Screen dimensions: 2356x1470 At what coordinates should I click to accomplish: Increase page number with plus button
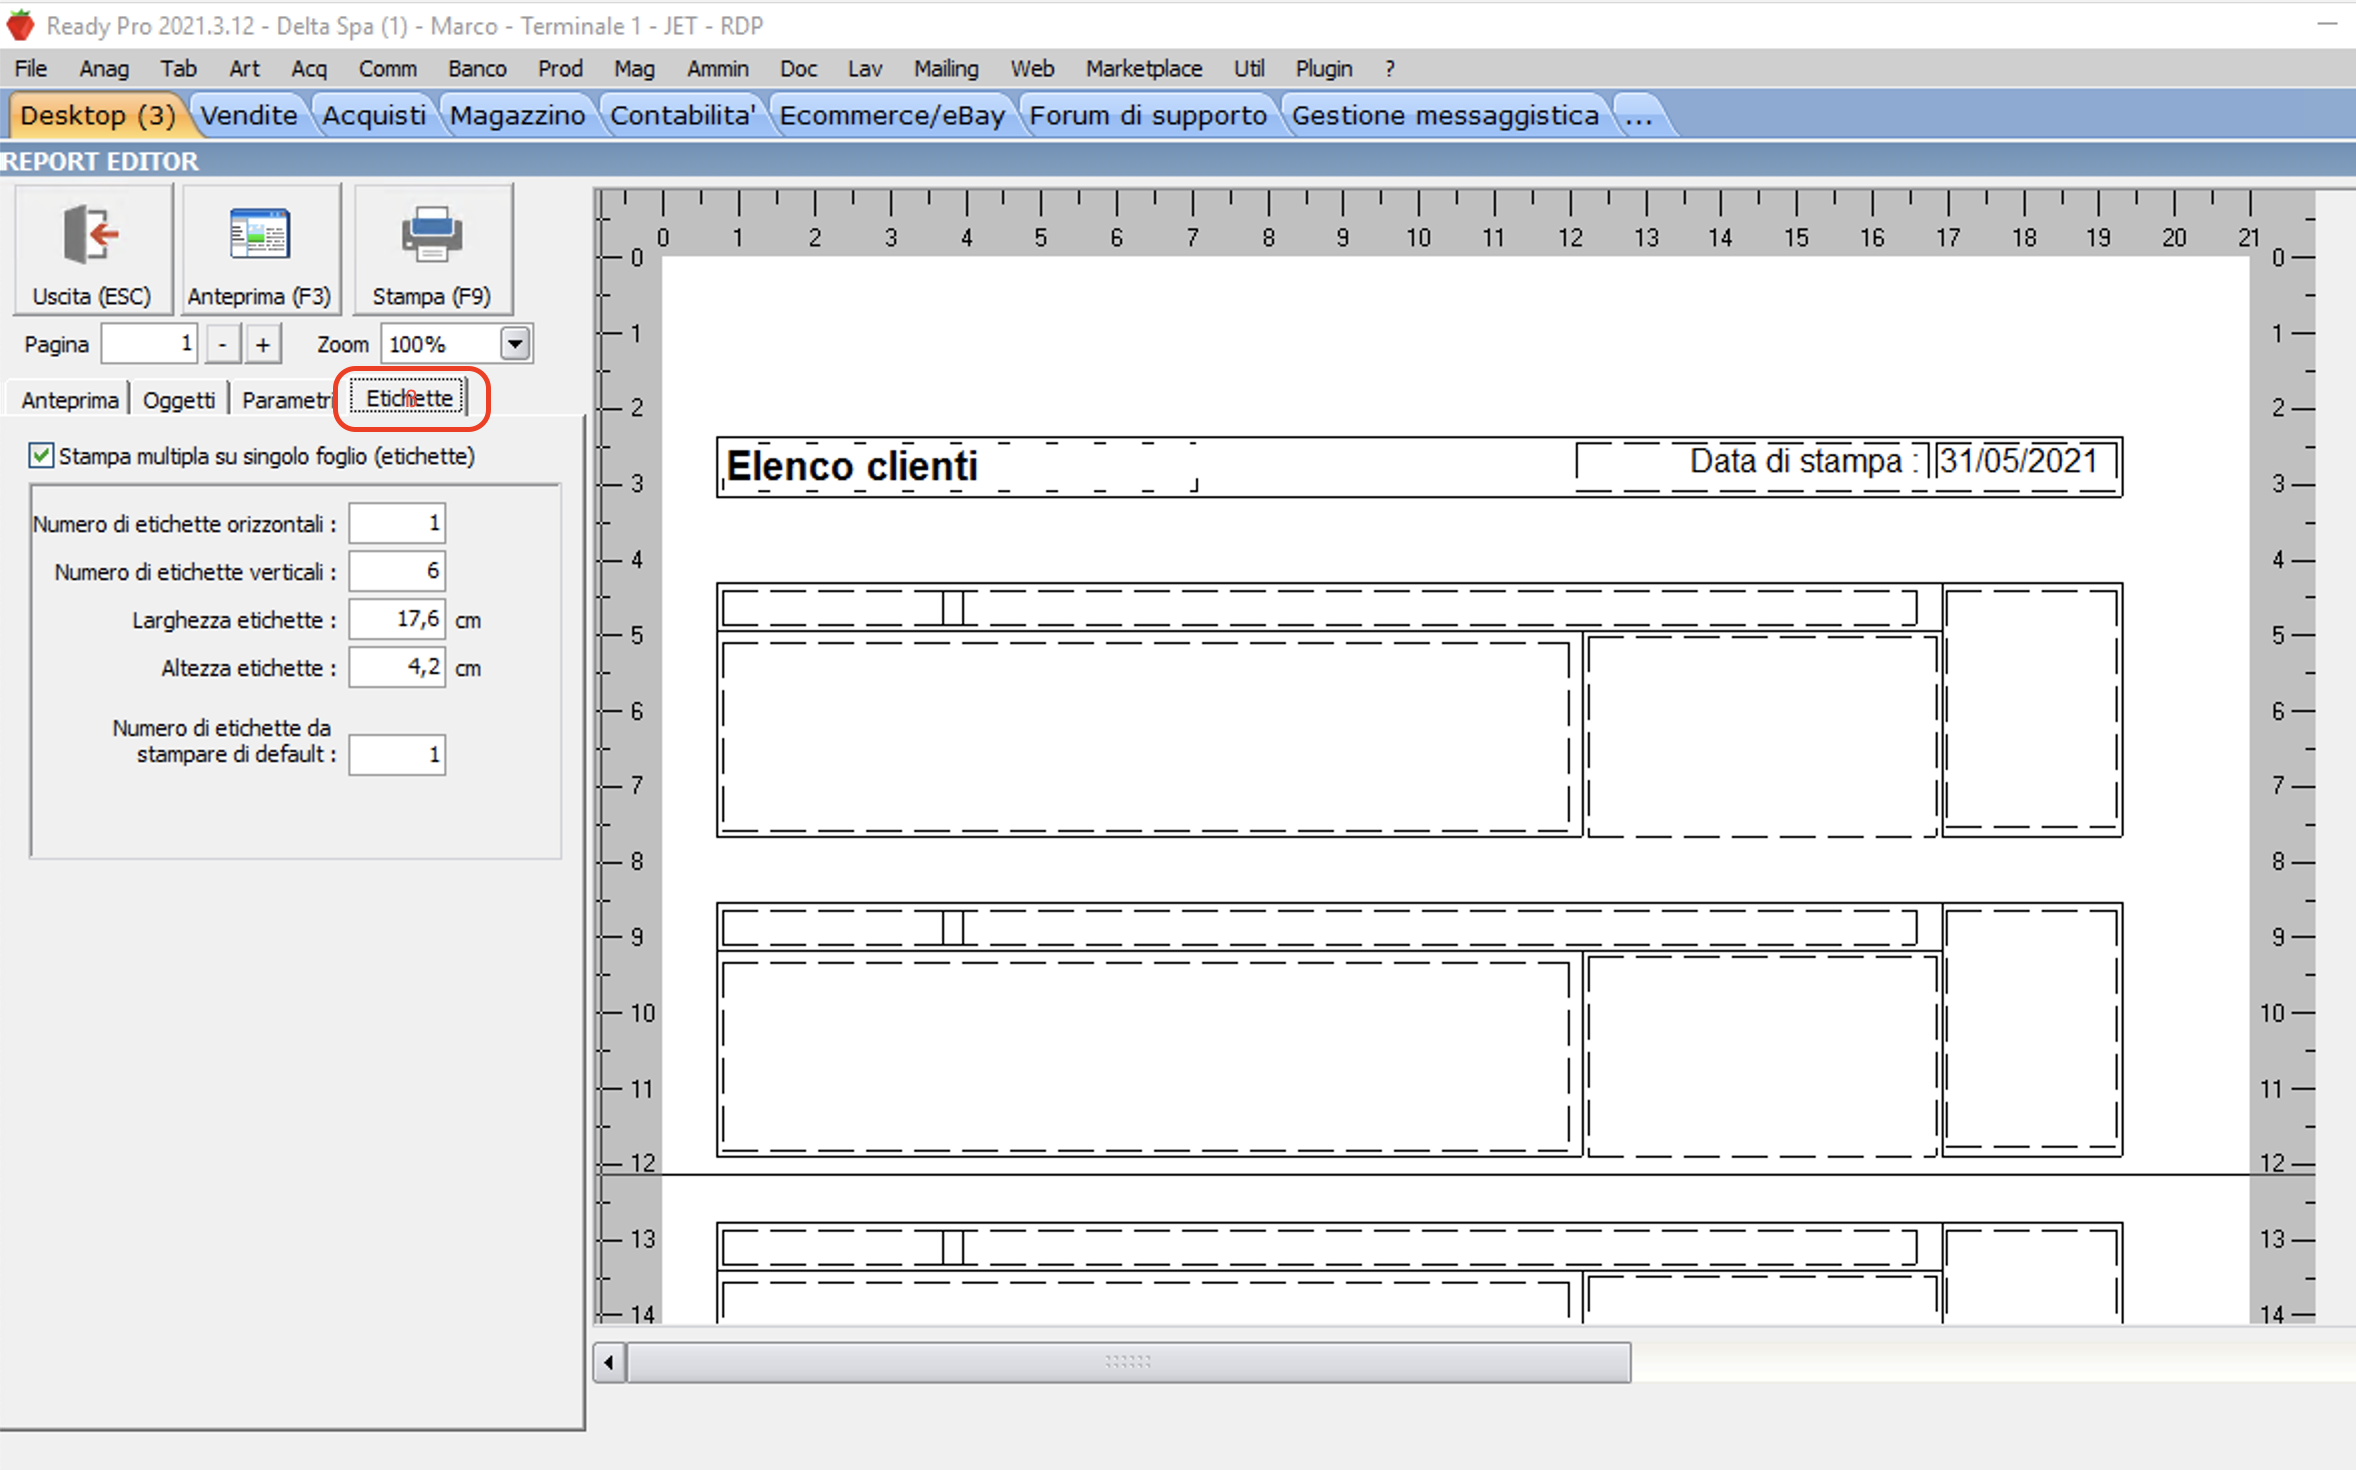pos(263,344)
